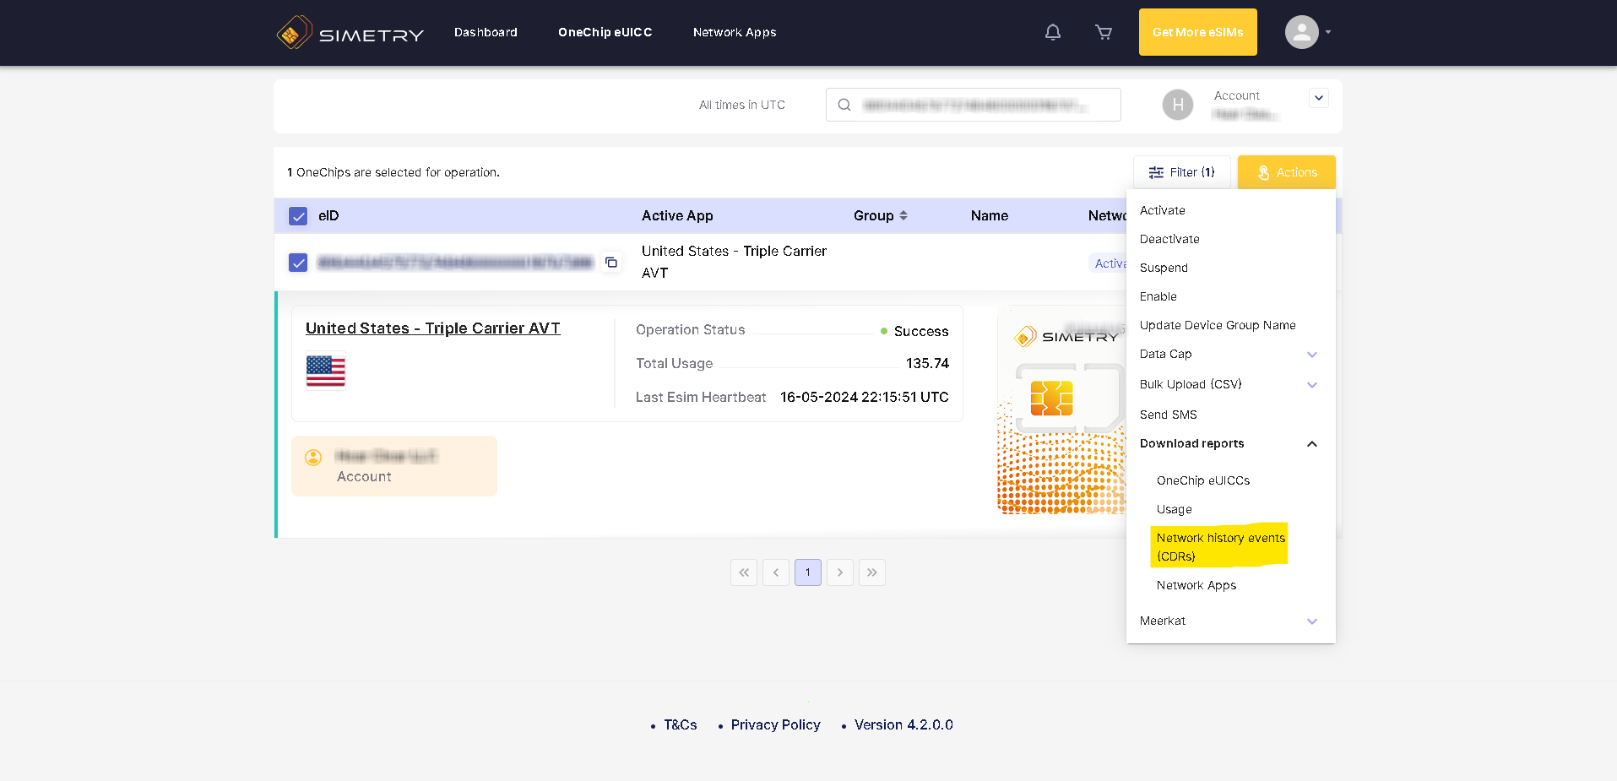The height and width of the screenshot is (781, 1617).
Task: Click the search input field
Action: coord(973,105)
